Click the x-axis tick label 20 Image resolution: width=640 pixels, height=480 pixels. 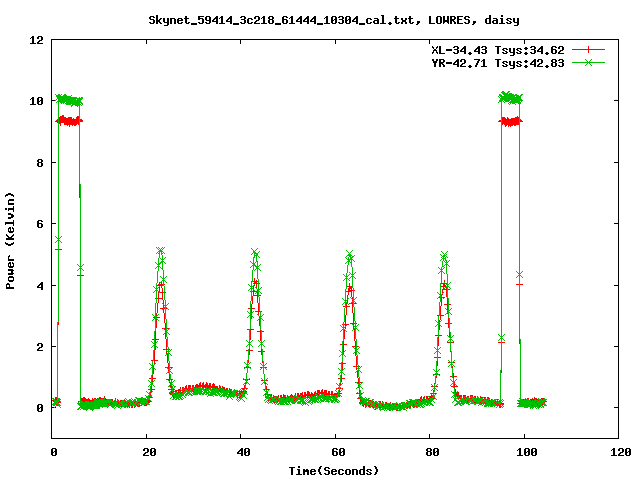pos(149,452)
